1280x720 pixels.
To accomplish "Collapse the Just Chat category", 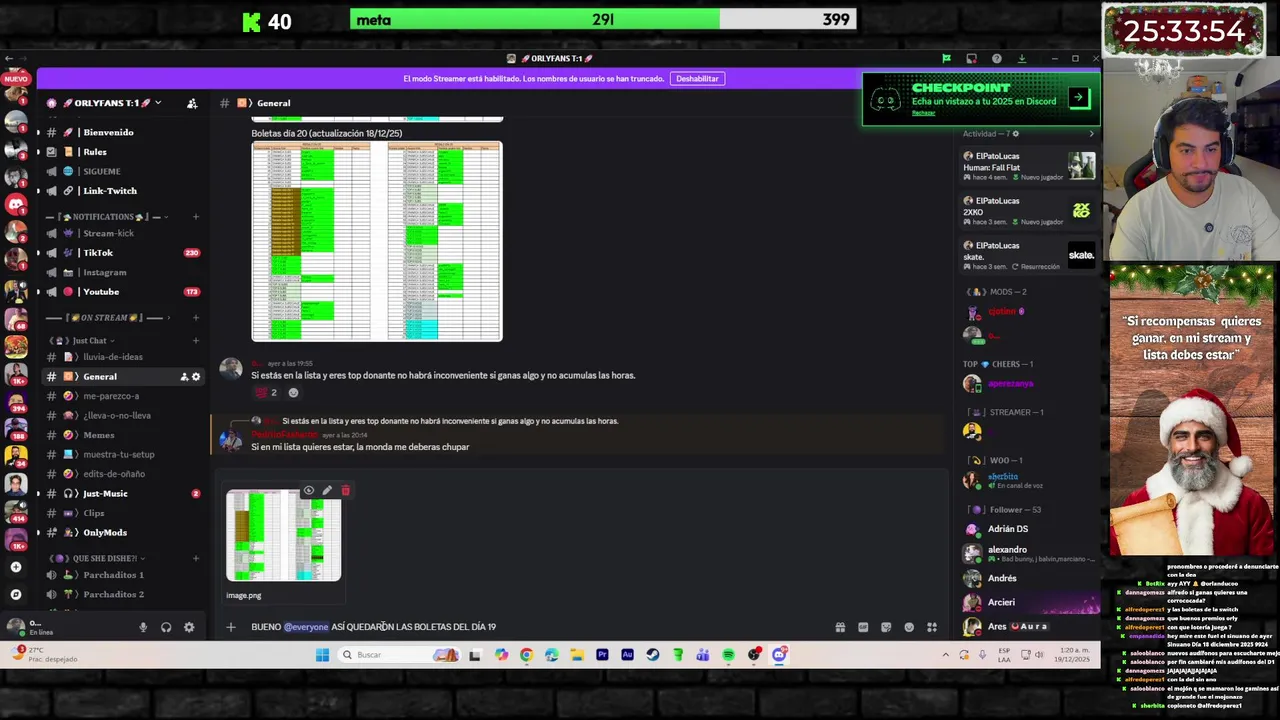I will click(85, 341).
